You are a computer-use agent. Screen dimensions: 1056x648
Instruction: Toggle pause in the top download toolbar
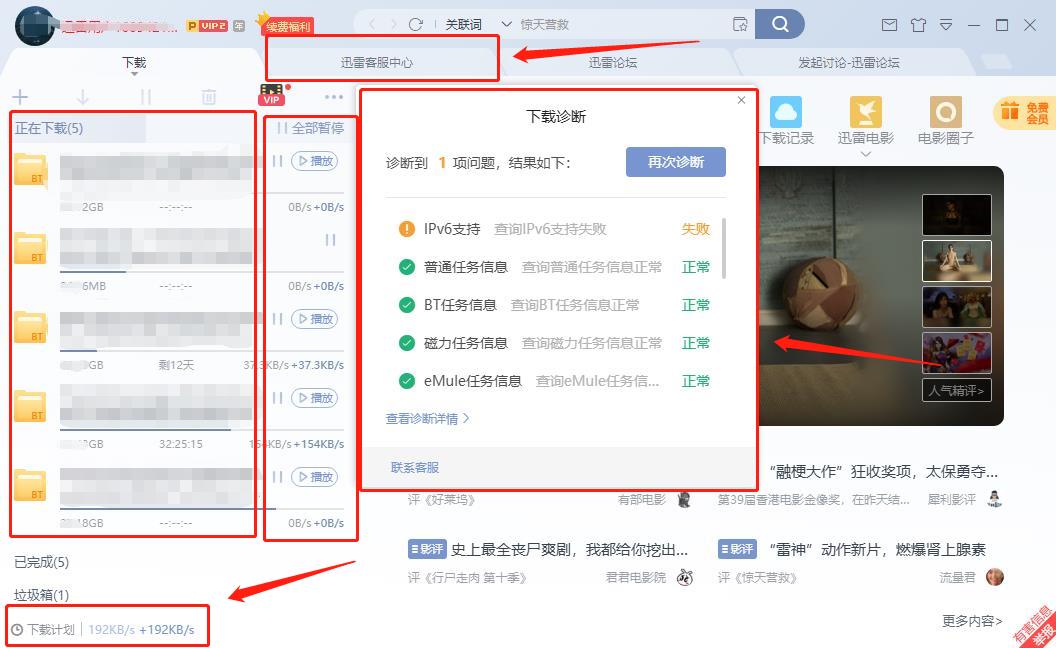146,97
